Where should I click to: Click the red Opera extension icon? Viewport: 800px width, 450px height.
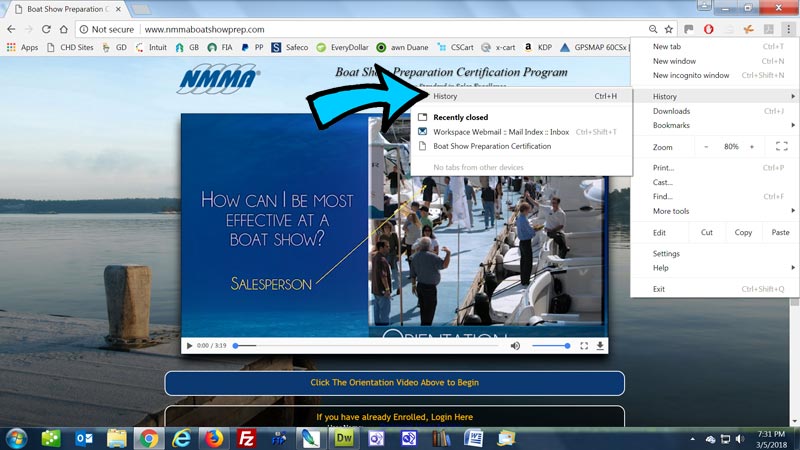point(708,29)
